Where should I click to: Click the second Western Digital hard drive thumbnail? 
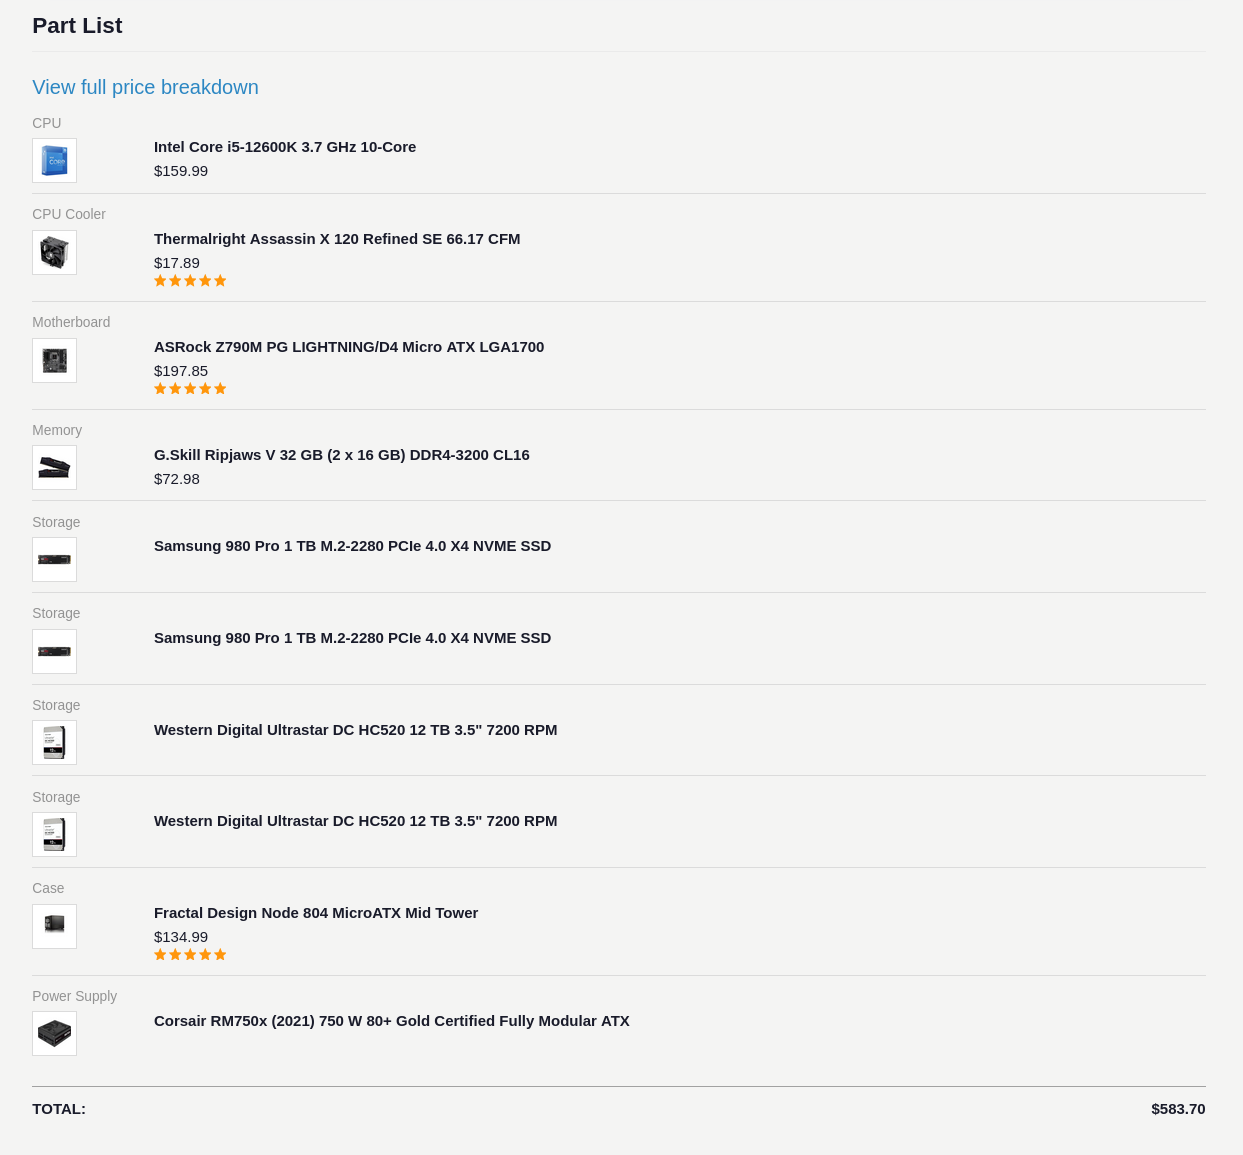[54, 834]
